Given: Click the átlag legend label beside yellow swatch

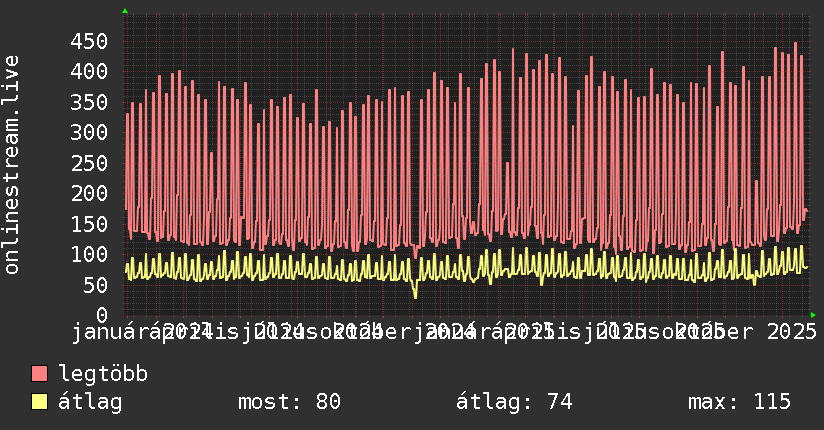Looking at the screenshot, I should pos(90,402).
